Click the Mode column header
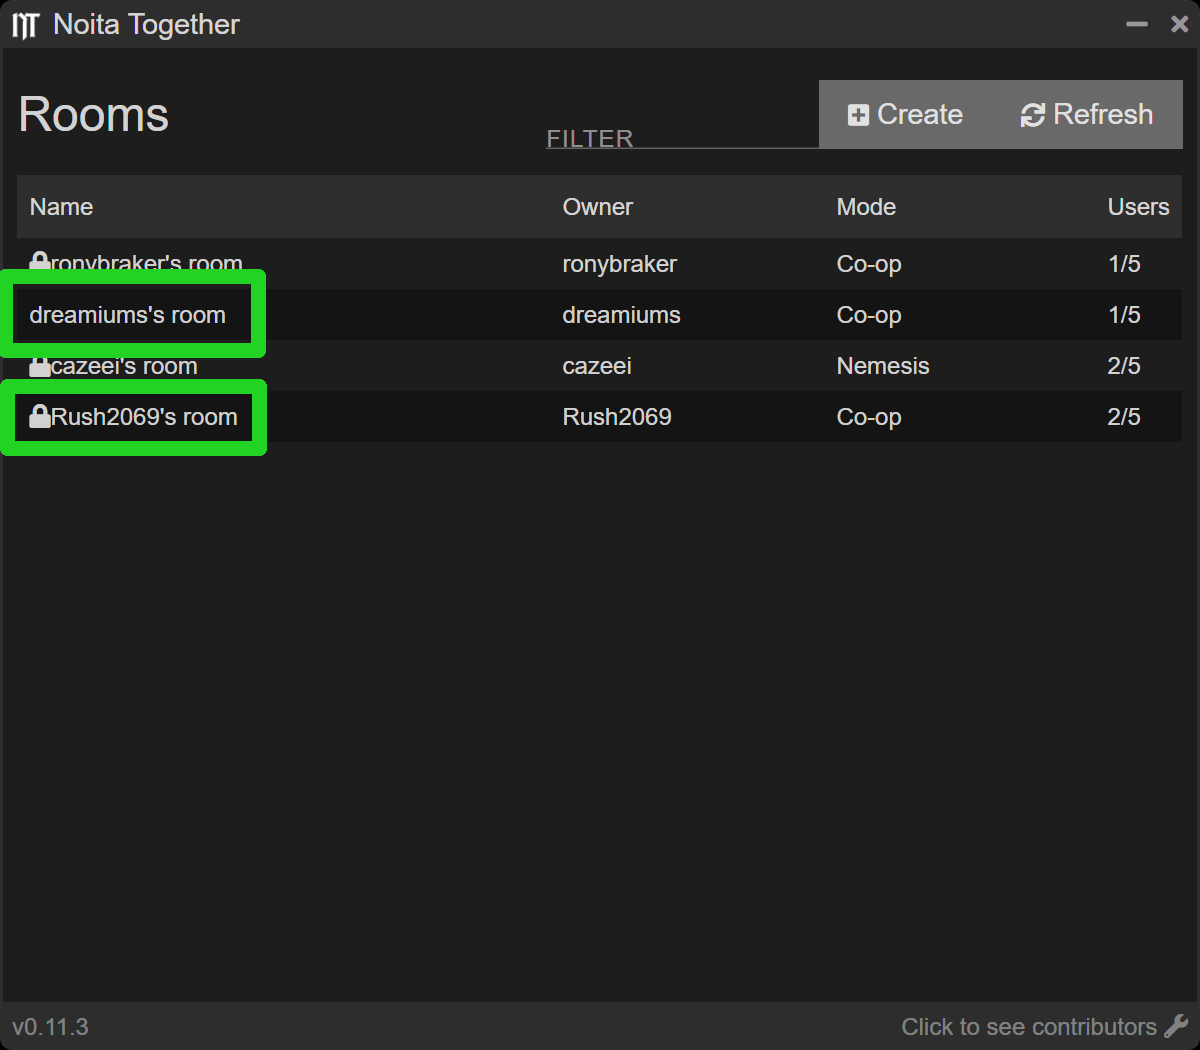Screen dimensions: 1200x1050 pos(866,207)
